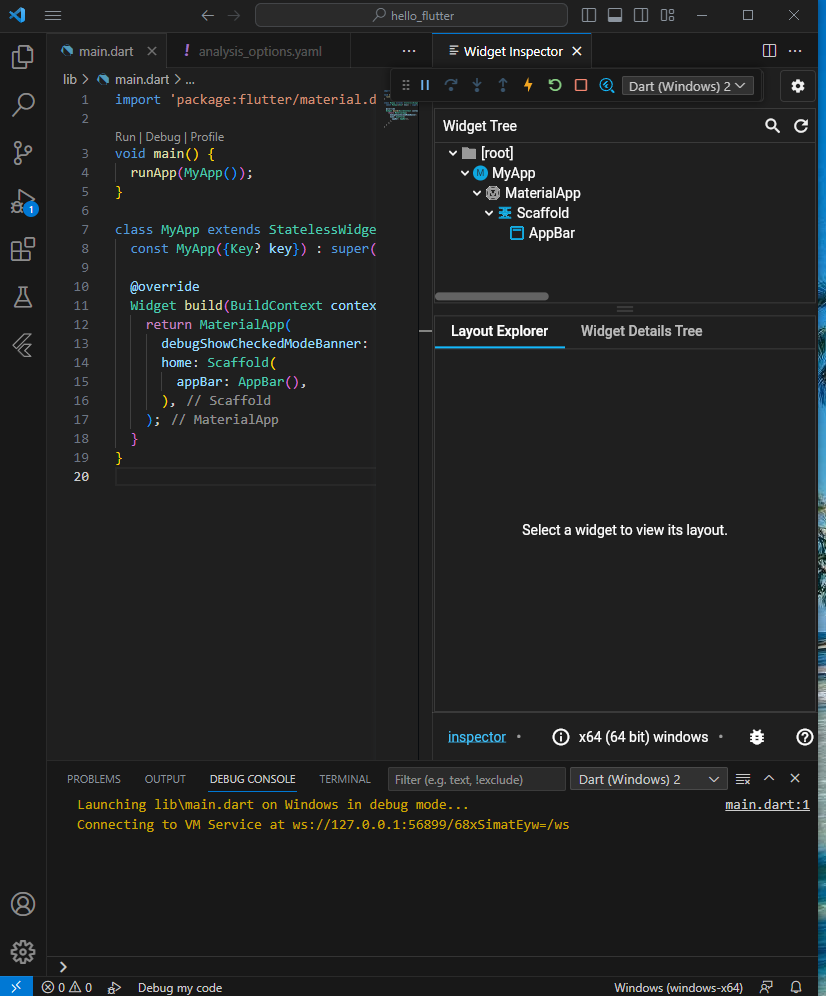This screenshot has height=996, width=826.
Task: Switch to analysis_options.yaml tab
Action: tap(260, 51)
